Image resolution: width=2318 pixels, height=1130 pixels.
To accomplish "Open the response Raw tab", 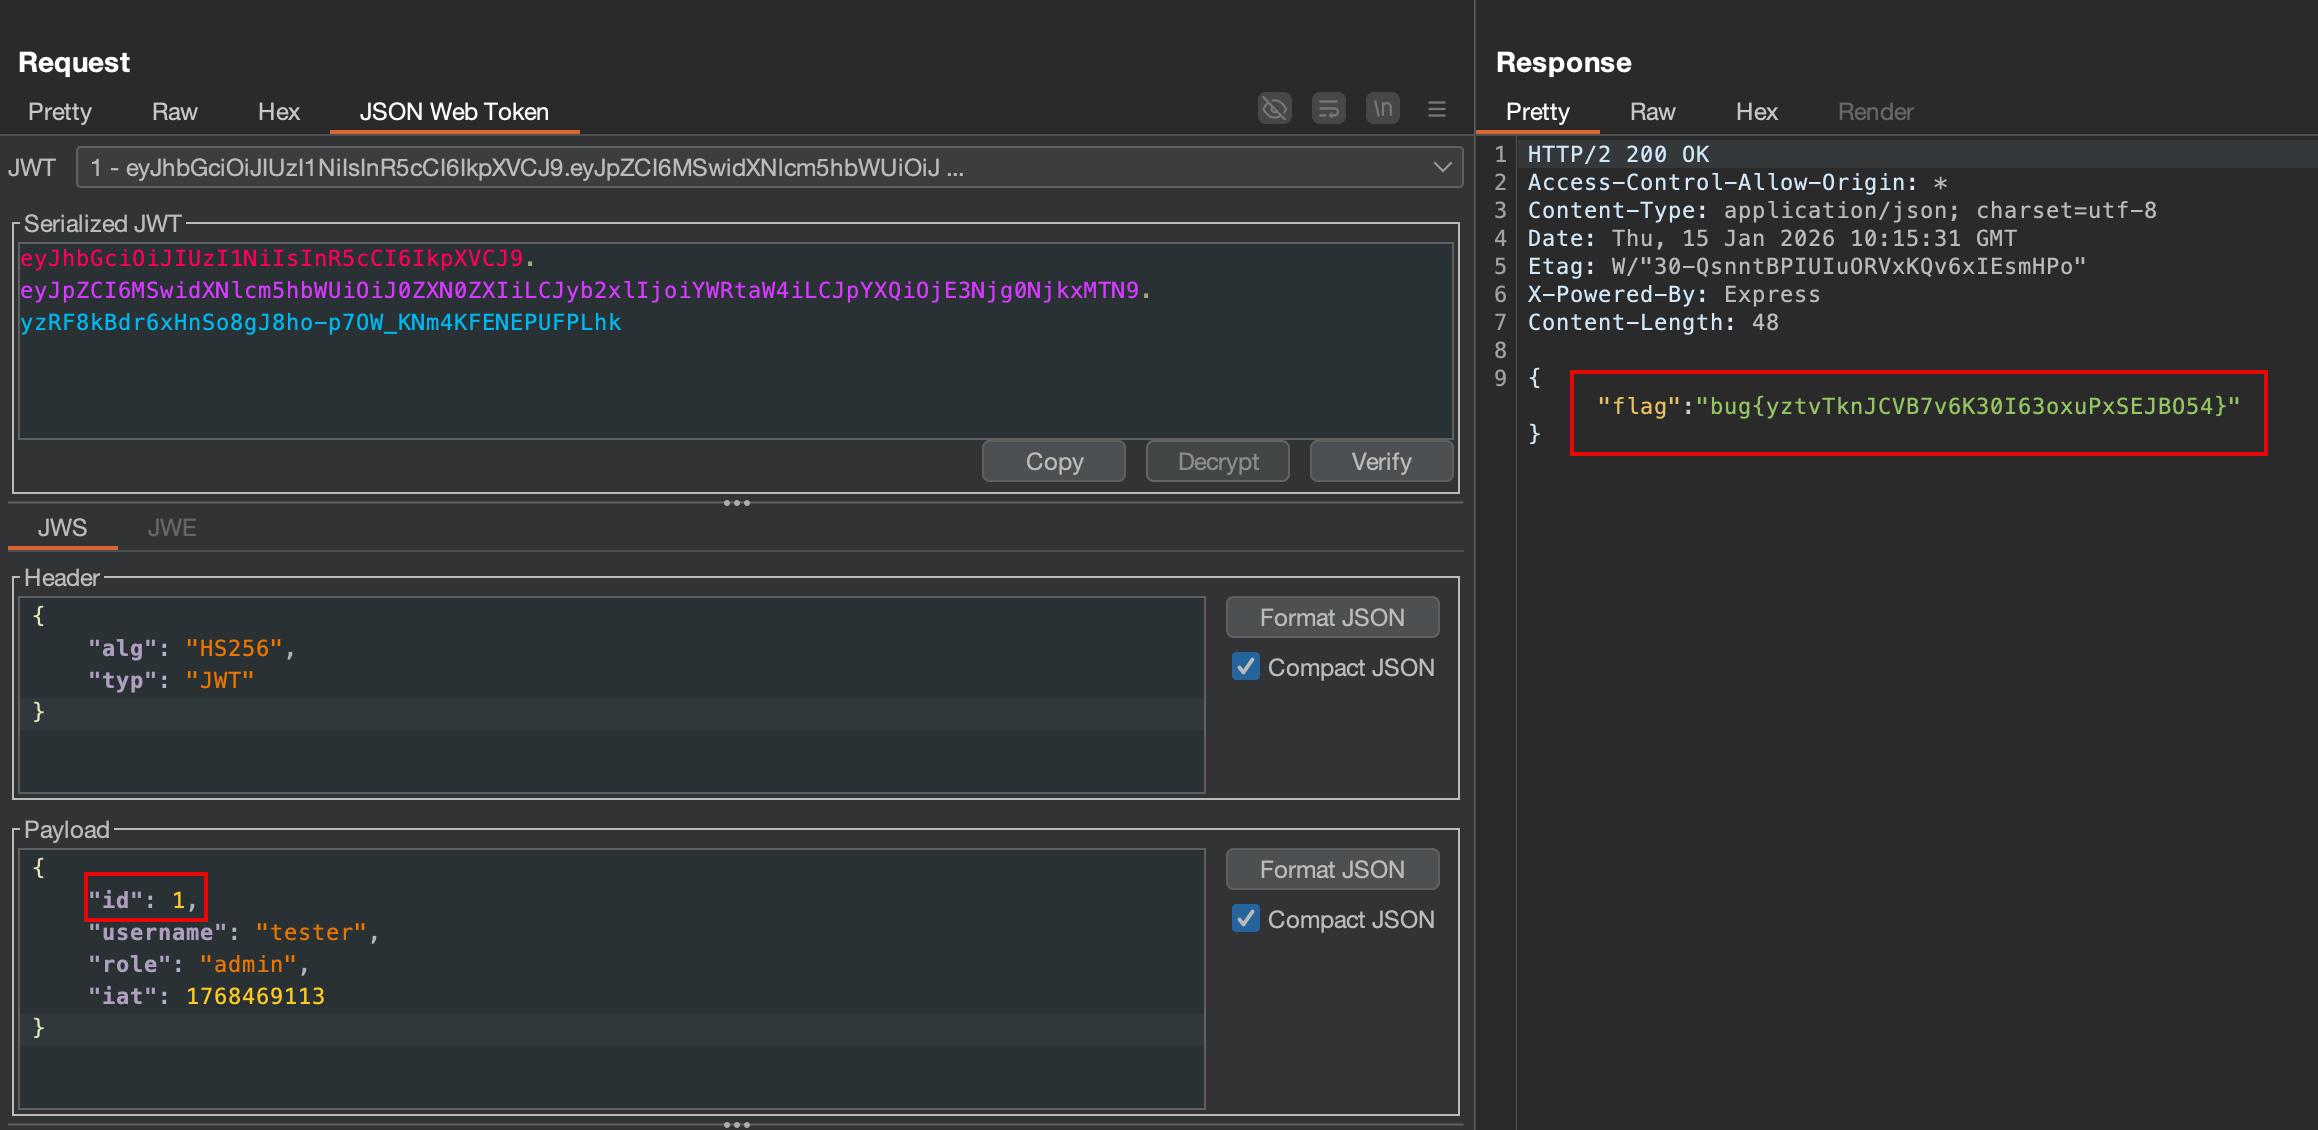I will tap(1652, 112).
